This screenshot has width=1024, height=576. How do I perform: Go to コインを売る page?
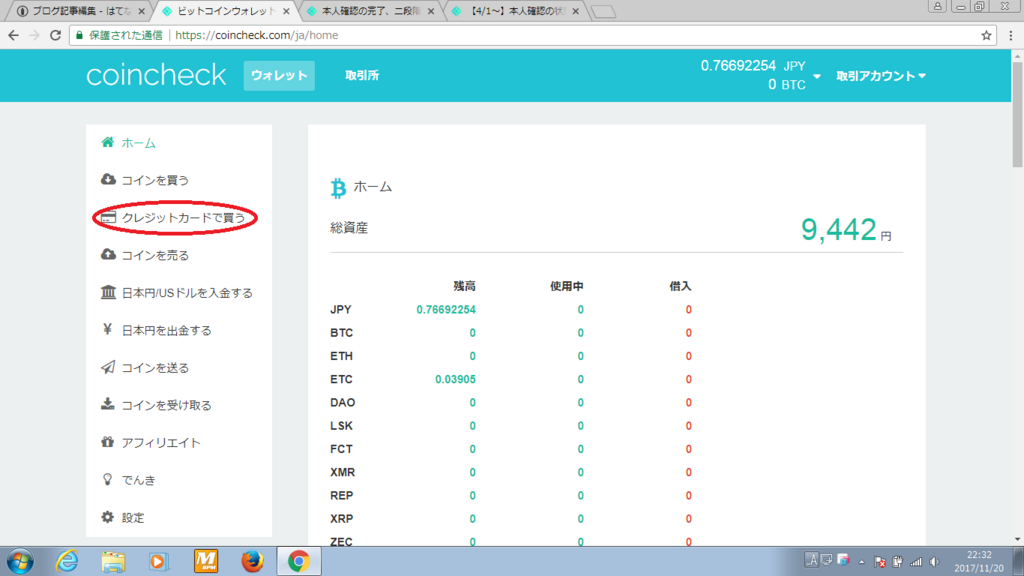click(x=155, y=255)
